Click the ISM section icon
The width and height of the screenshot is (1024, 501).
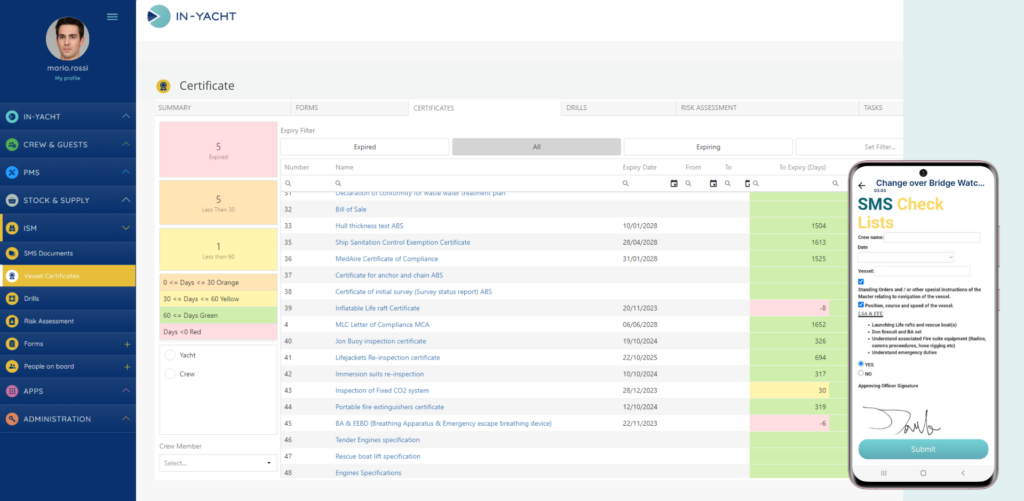pos(12,228)
